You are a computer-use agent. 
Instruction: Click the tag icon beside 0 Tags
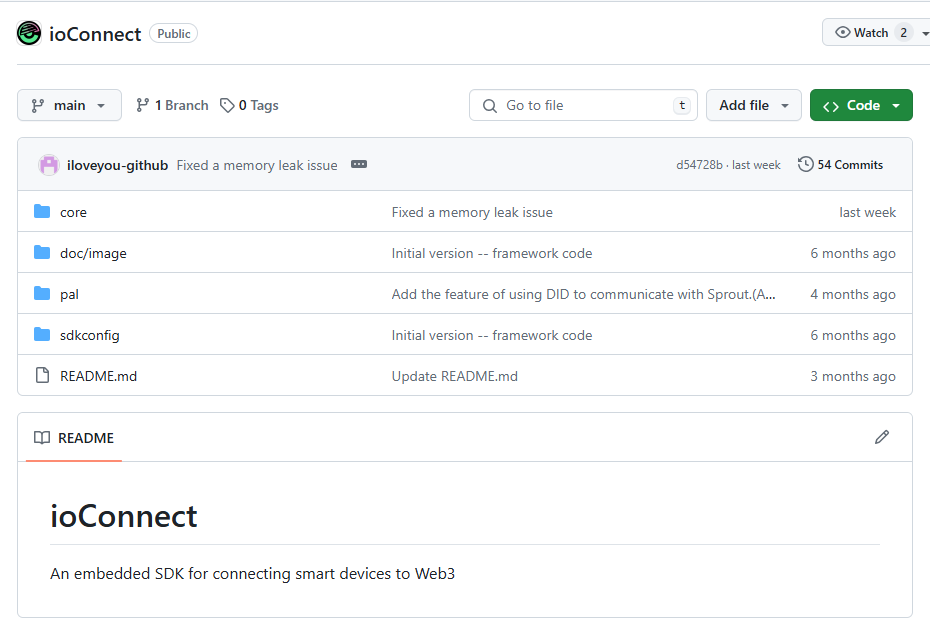[x=227, y=106]
